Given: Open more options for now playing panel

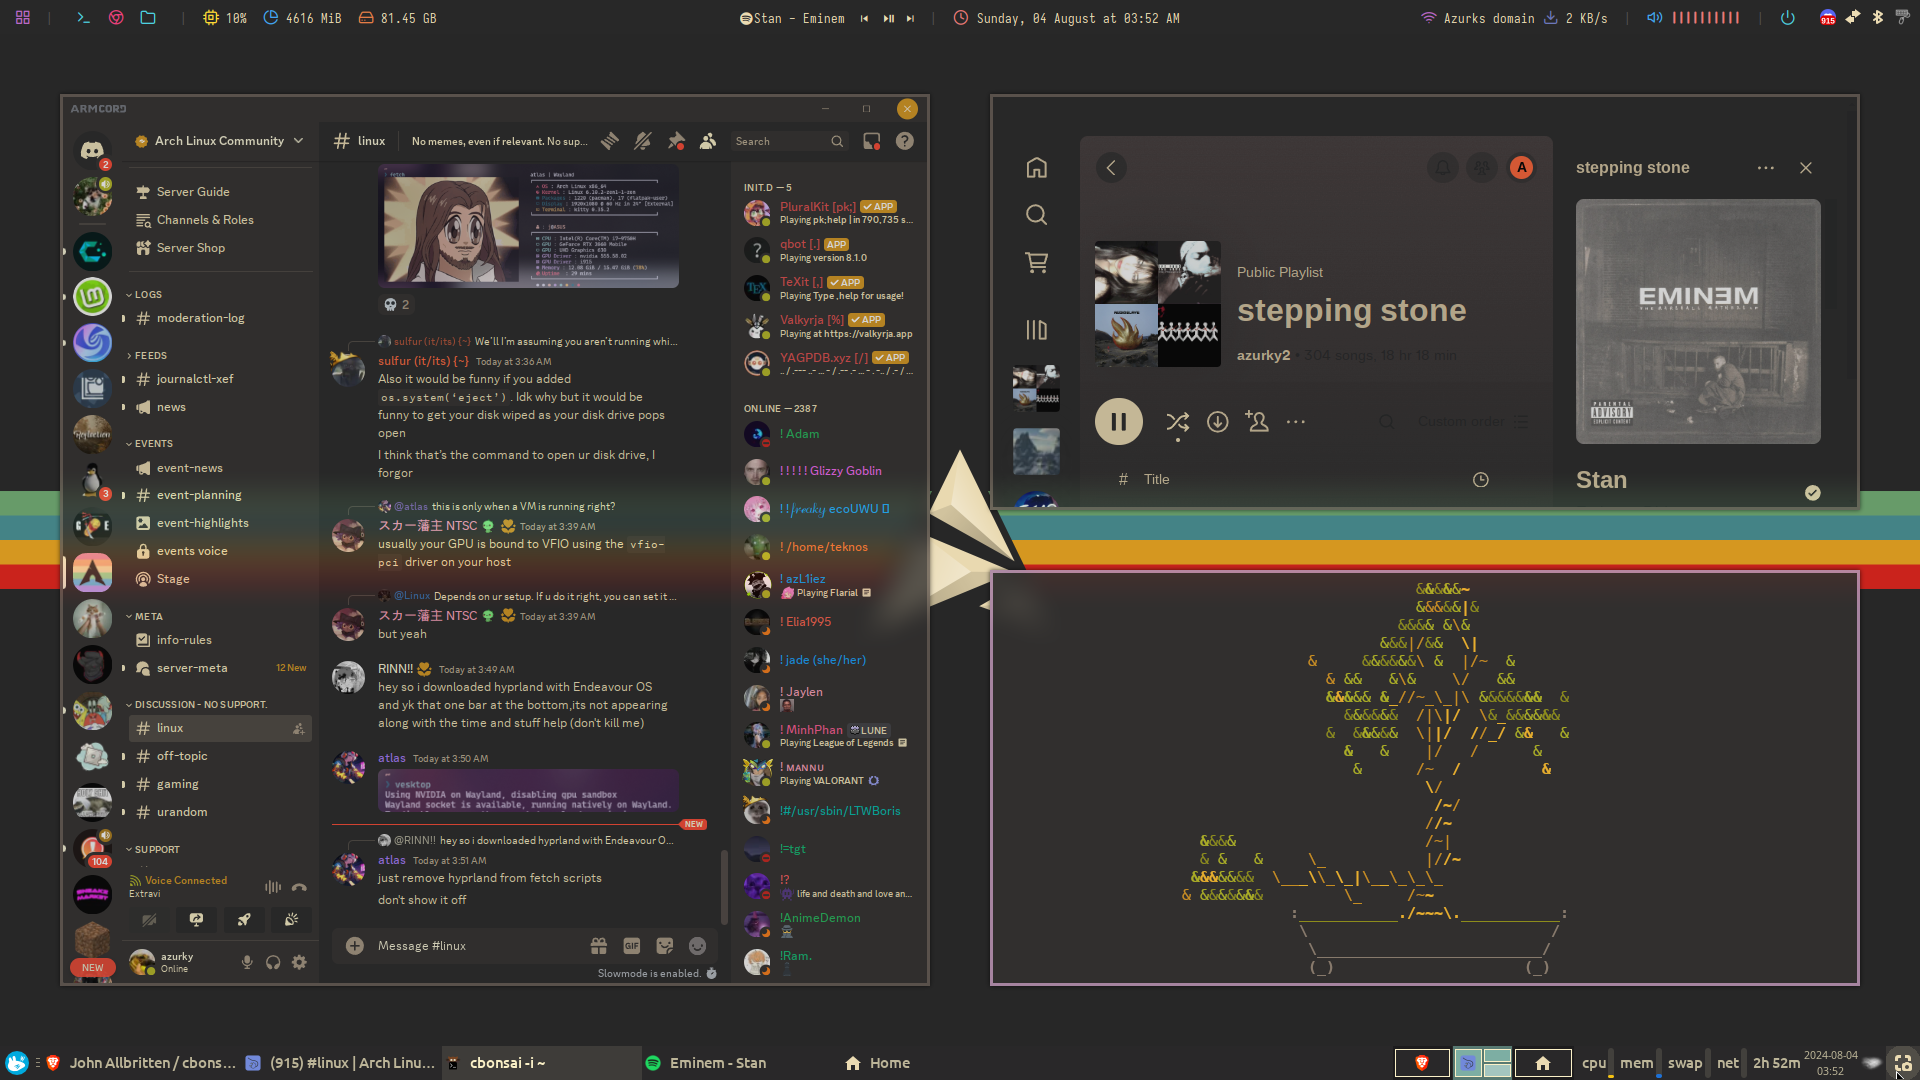Looking at the screenshot, I should (1766, 168).
